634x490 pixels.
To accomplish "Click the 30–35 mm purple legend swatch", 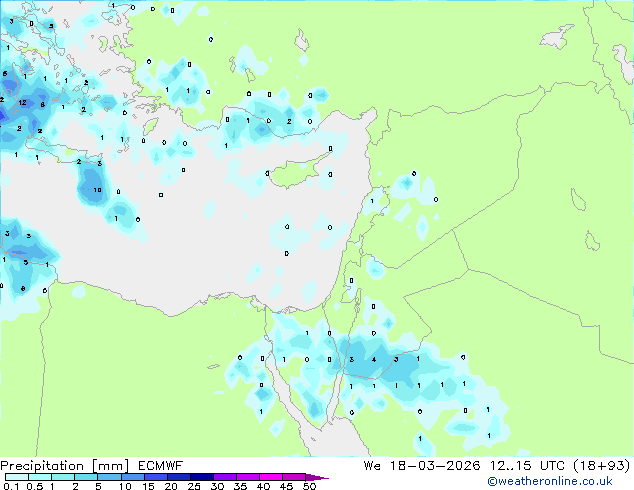I will [225, 477].
